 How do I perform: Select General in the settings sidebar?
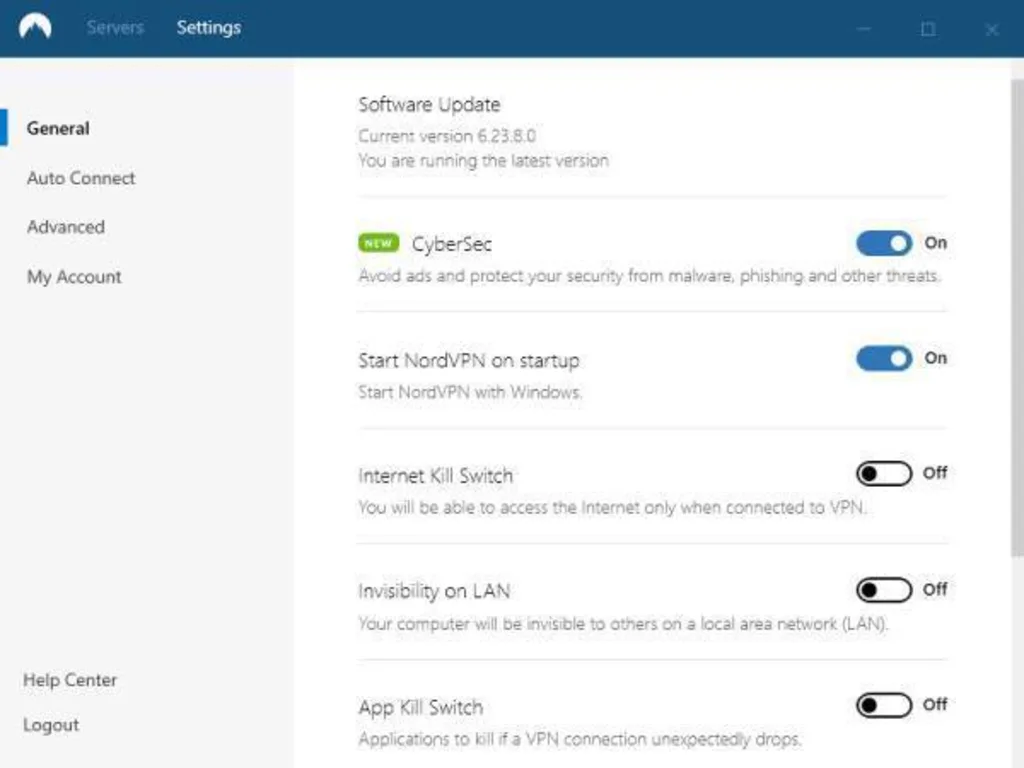(x=58, y=128)
